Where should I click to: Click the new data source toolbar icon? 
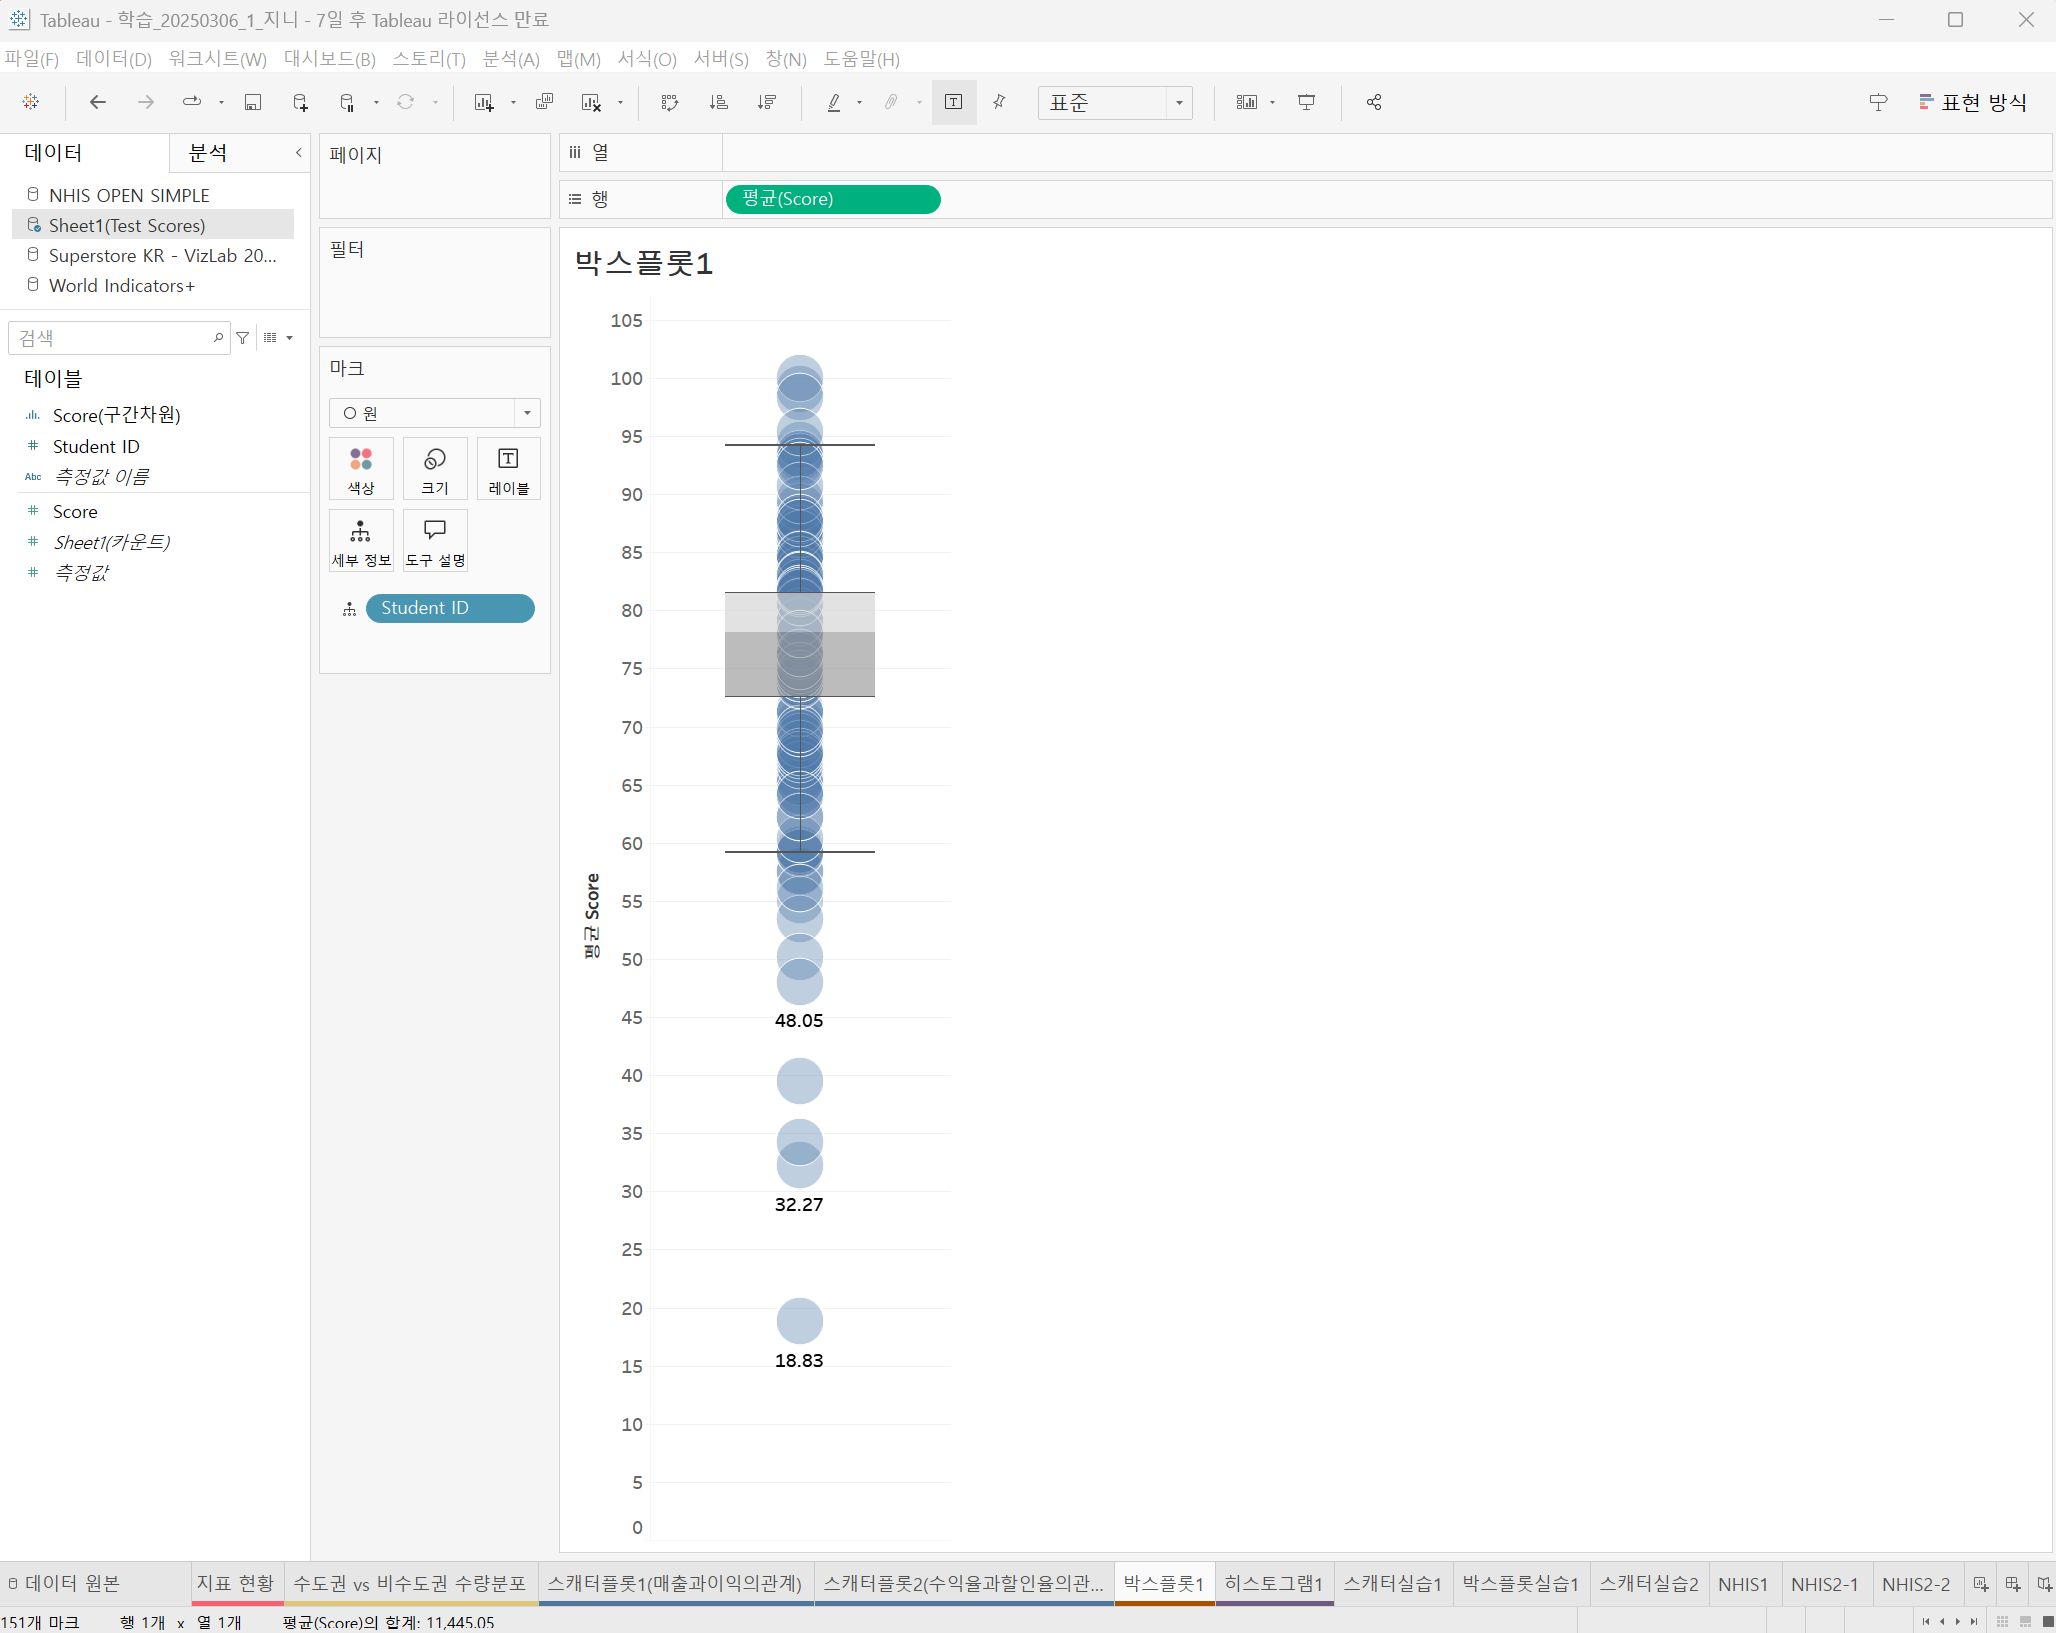(300, 102)
